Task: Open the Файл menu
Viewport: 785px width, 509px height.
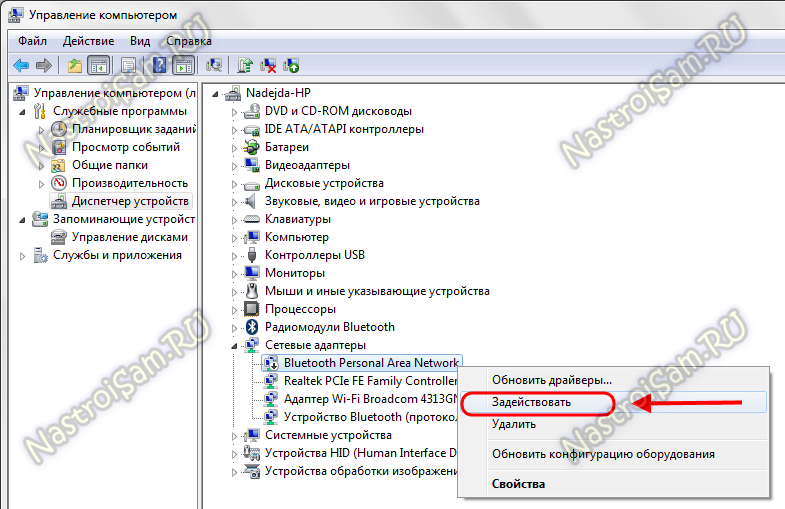Action: click(33, 41)
